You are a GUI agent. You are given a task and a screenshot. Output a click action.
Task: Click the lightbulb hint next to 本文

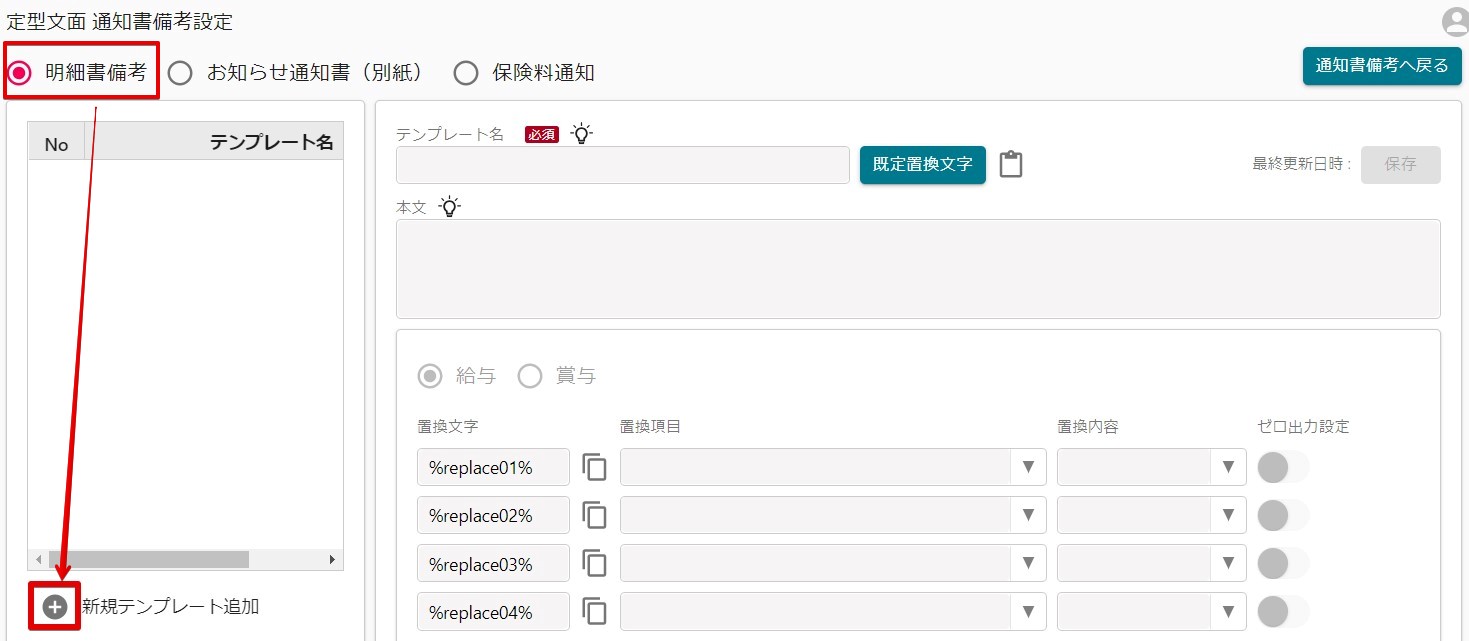coord(450,207)
